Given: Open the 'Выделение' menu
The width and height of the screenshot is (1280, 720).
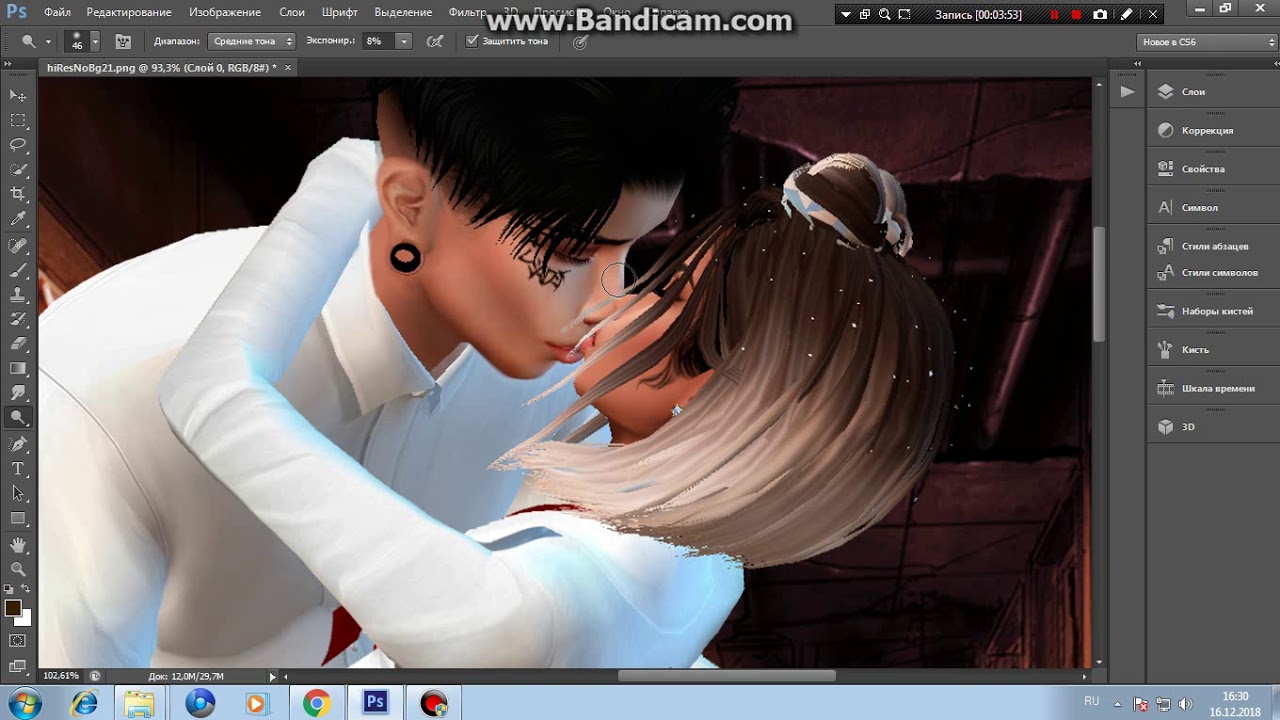Looking at the screenshot, I should 403,12.
